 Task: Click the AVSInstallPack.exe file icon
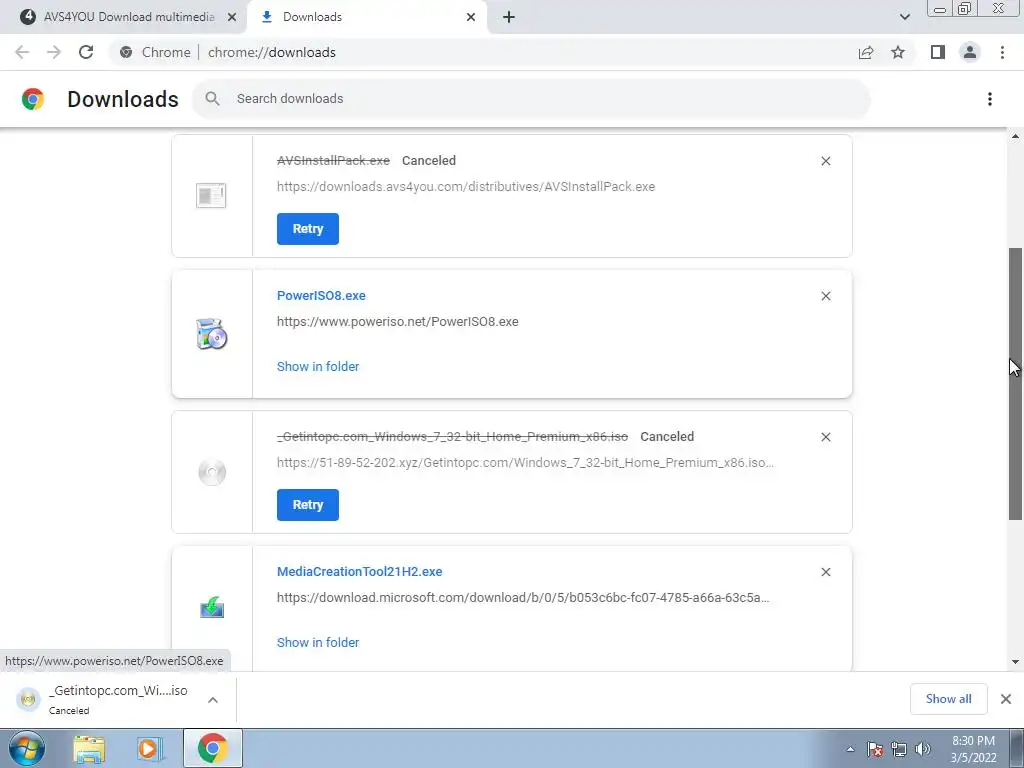point(211,195)
